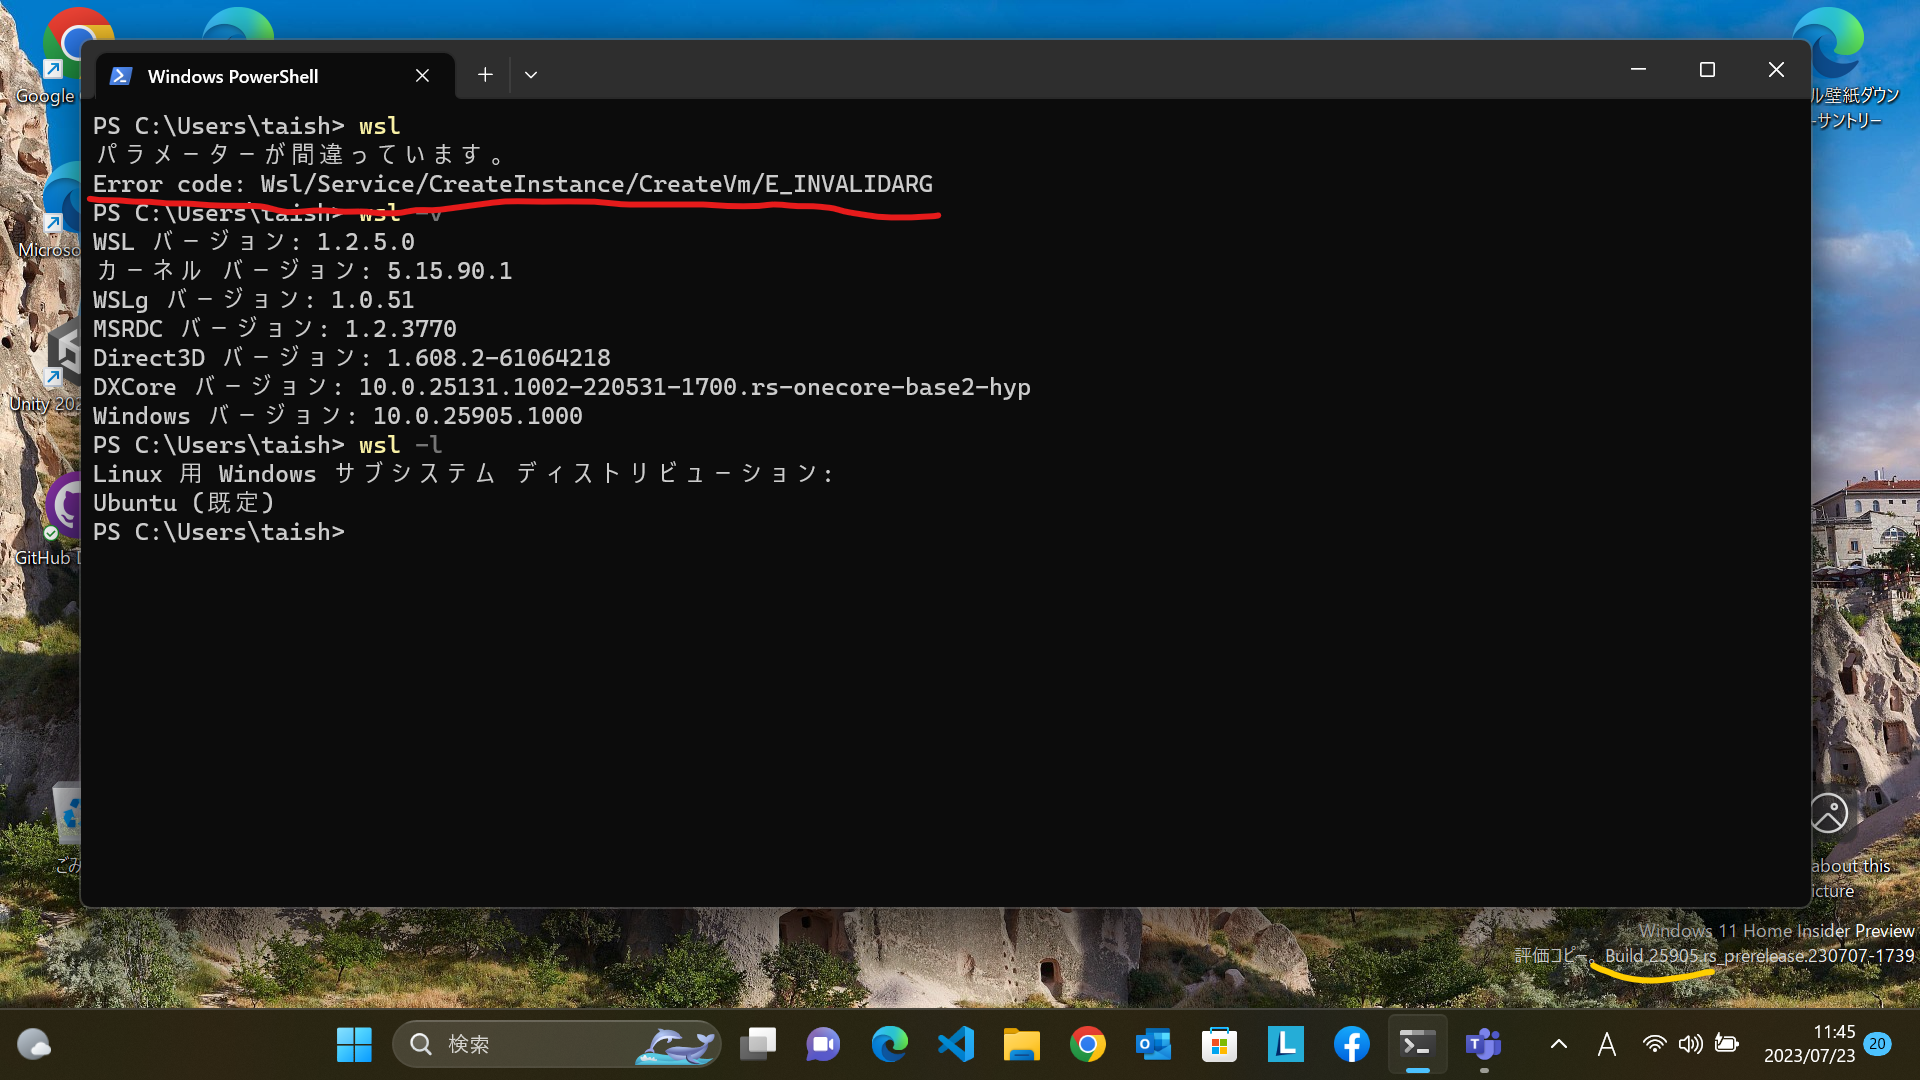The width and height of the screenshot is (1920, 1080).
Task: Click the 'about this picture' spotlight icon
Action: pyautogui.click(x=1828, y=814)
